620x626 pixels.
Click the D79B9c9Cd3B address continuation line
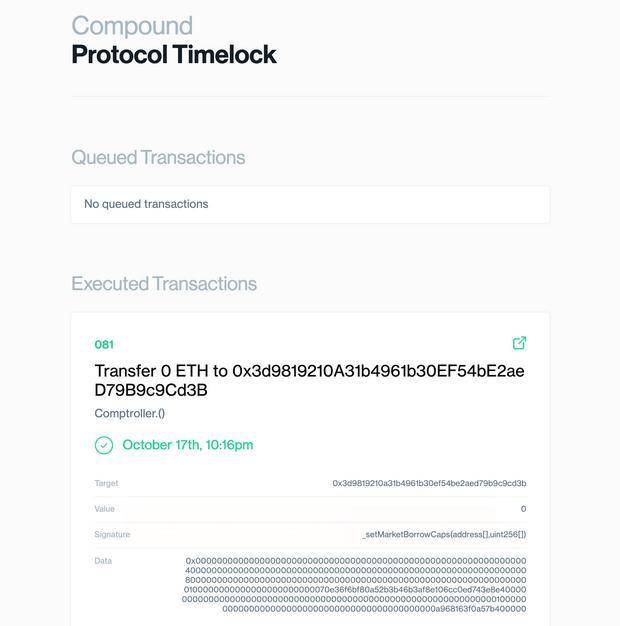(151, 390)
